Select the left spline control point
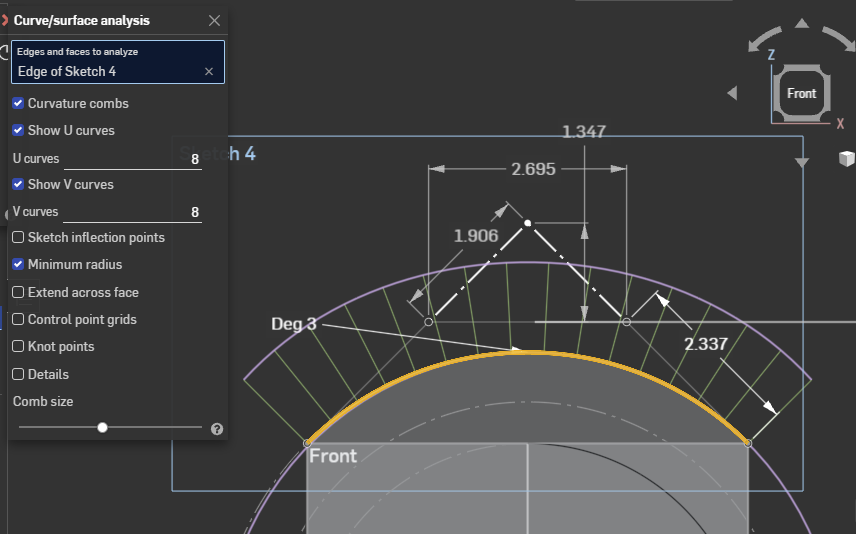 point(429,322)
